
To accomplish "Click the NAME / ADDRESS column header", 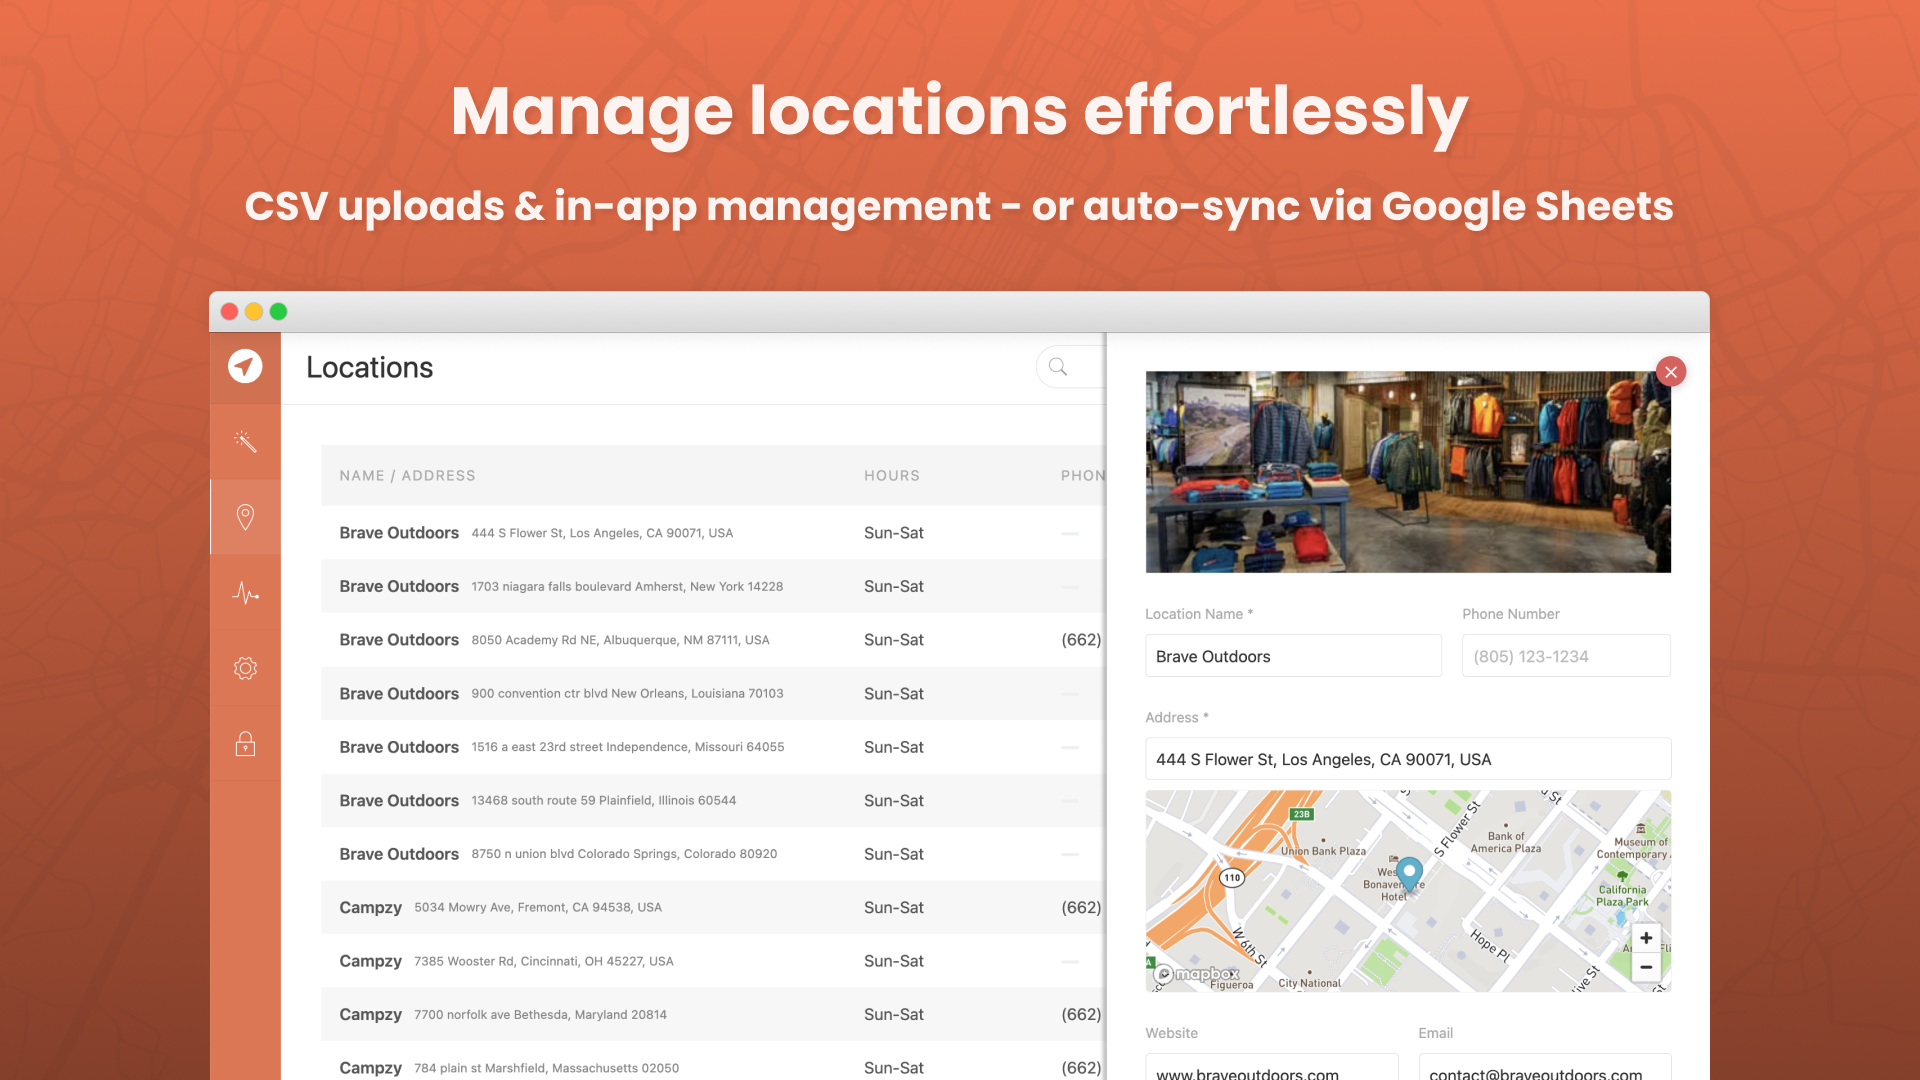I will pyautogui.click(x=407, y=476).
